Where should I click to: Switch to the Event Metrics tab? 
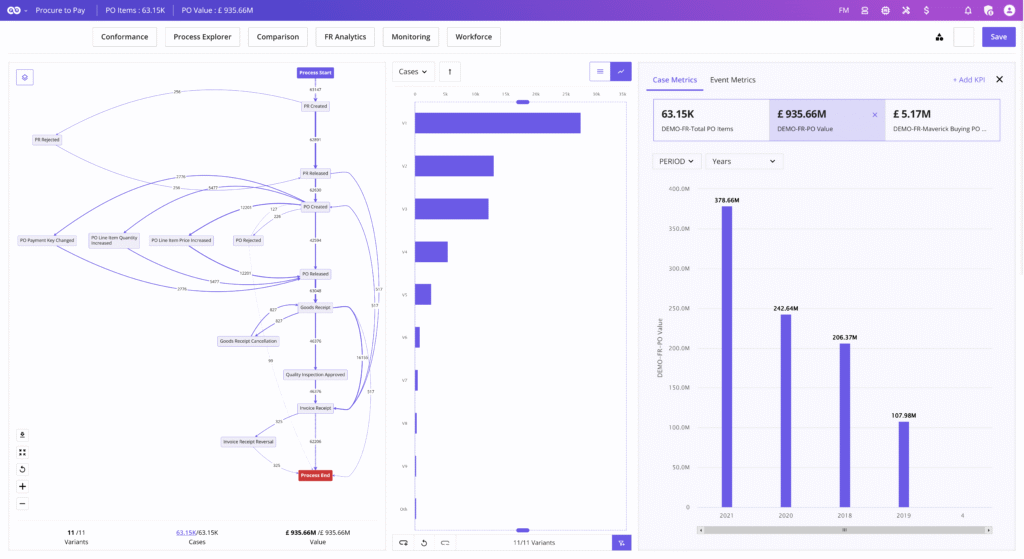pyautogui.click(x=732, y=80)
